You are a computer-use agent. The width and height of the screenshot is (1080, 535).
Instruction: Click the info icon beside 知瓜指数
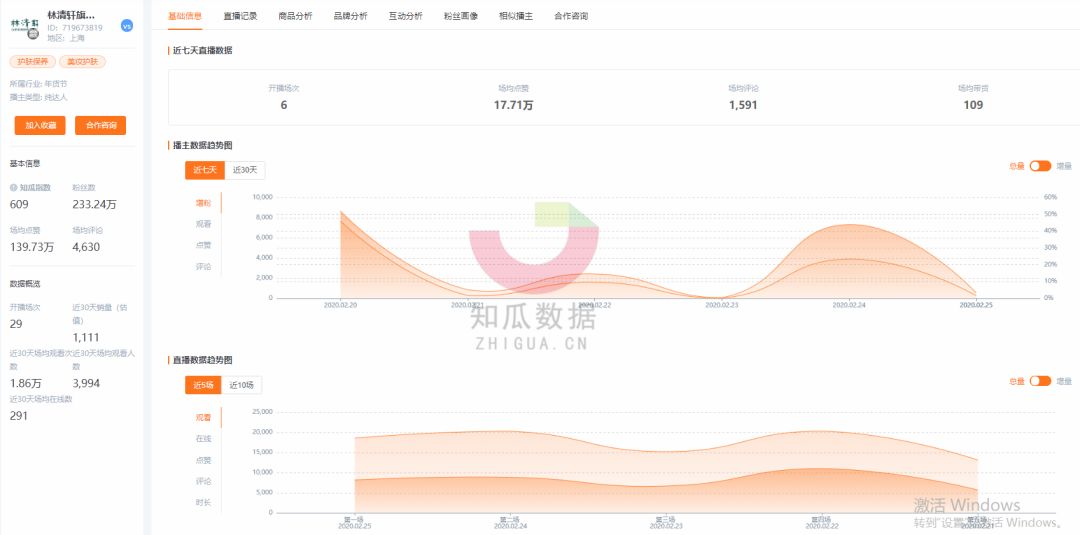[13, 187]
